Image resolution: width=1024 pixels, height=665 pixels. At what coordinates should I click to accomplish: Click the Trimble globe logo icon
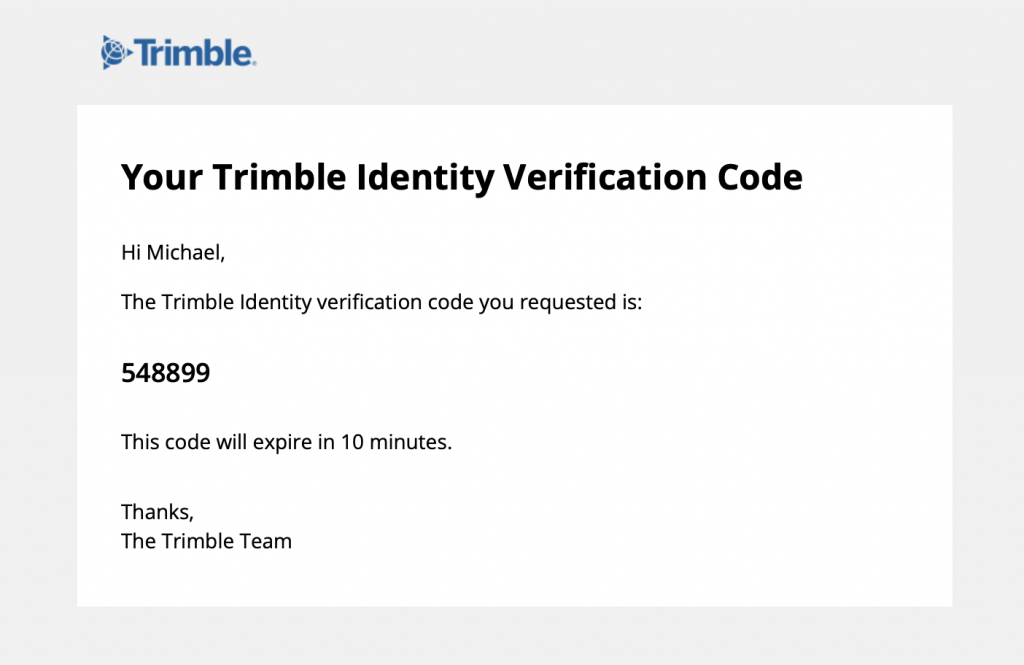[116, 52]
